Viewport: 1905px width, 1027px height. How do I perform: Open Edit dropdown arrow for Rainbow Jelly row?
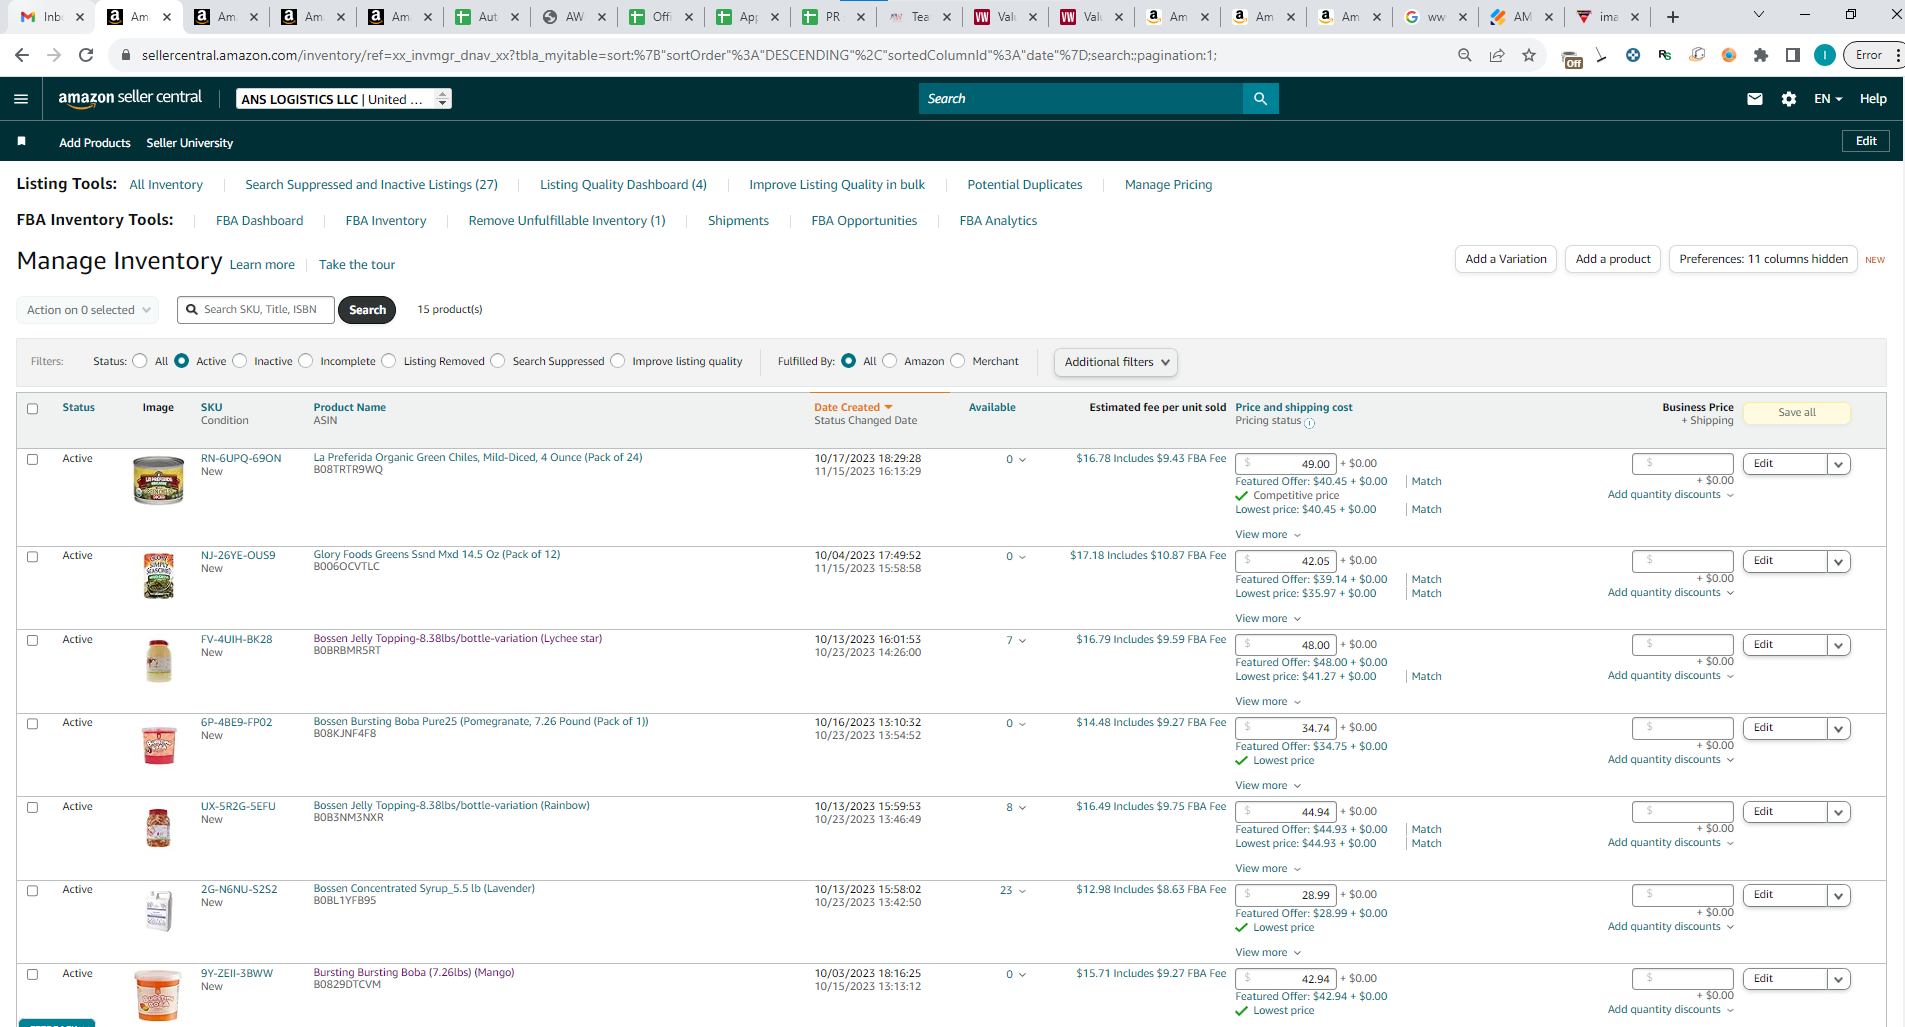tap(1839, 812)
